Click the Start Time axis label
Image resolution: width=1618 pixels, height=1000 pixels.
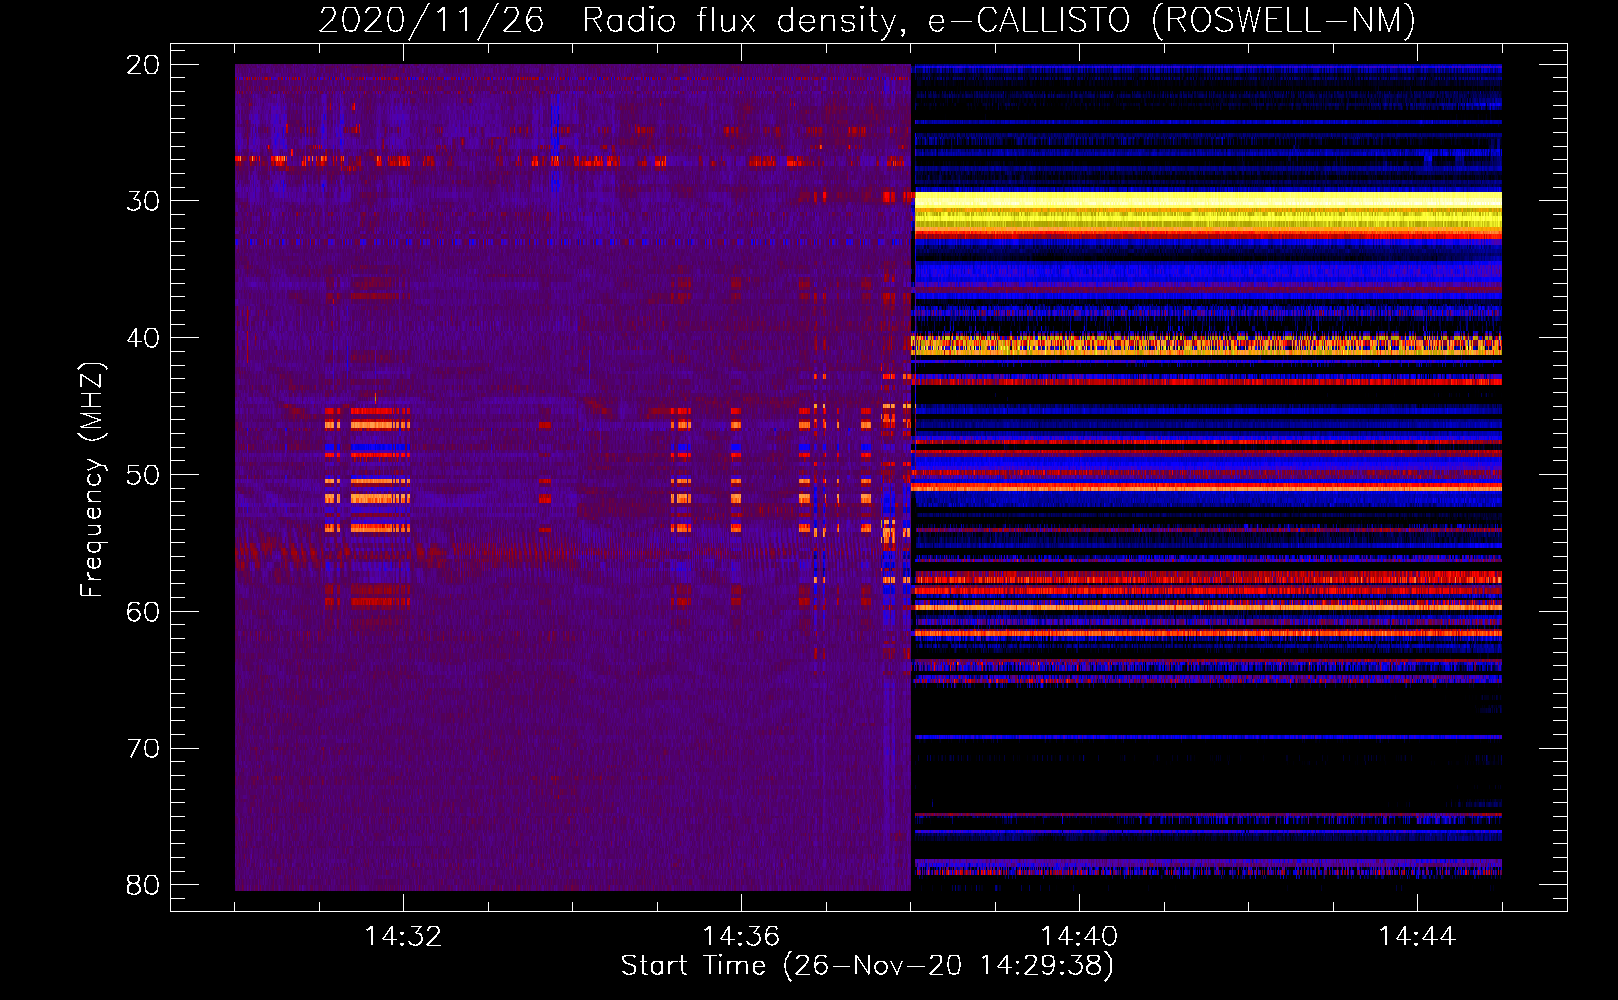(x=867, y=966)
